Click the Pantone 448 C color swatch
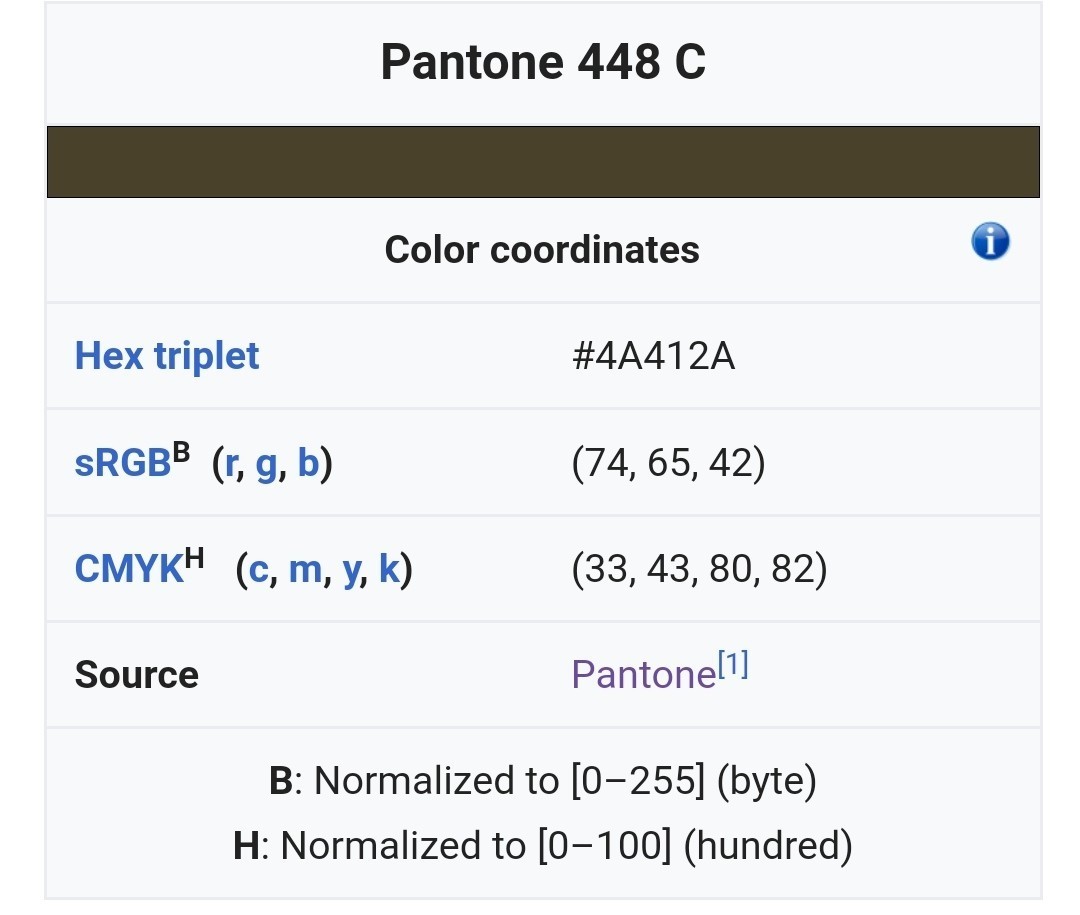 (x=543, y=162)
